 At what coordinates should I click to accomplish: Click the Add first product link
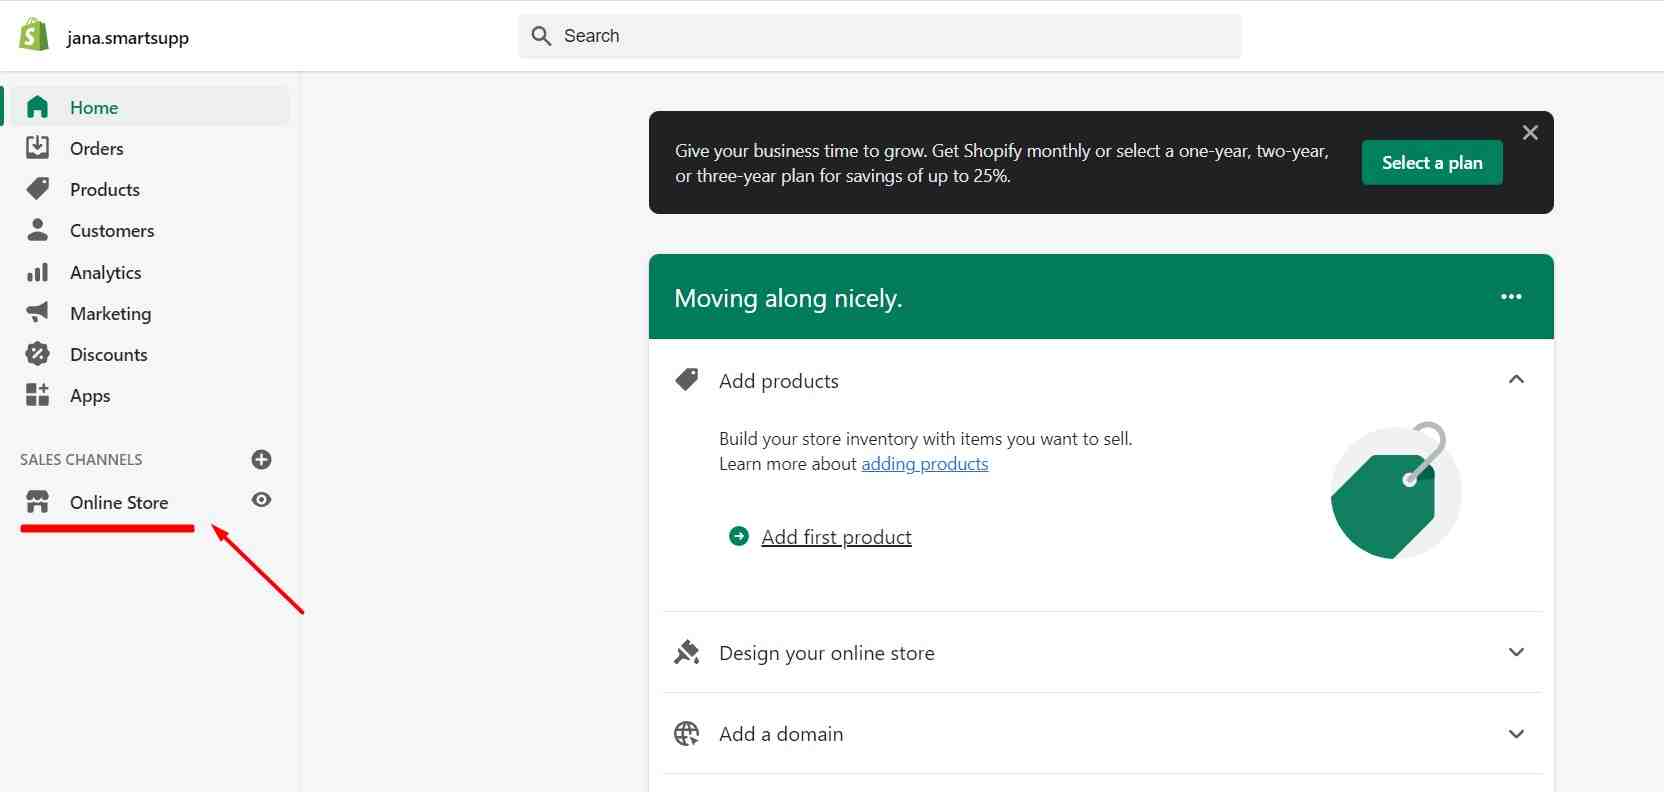point(836,537)
